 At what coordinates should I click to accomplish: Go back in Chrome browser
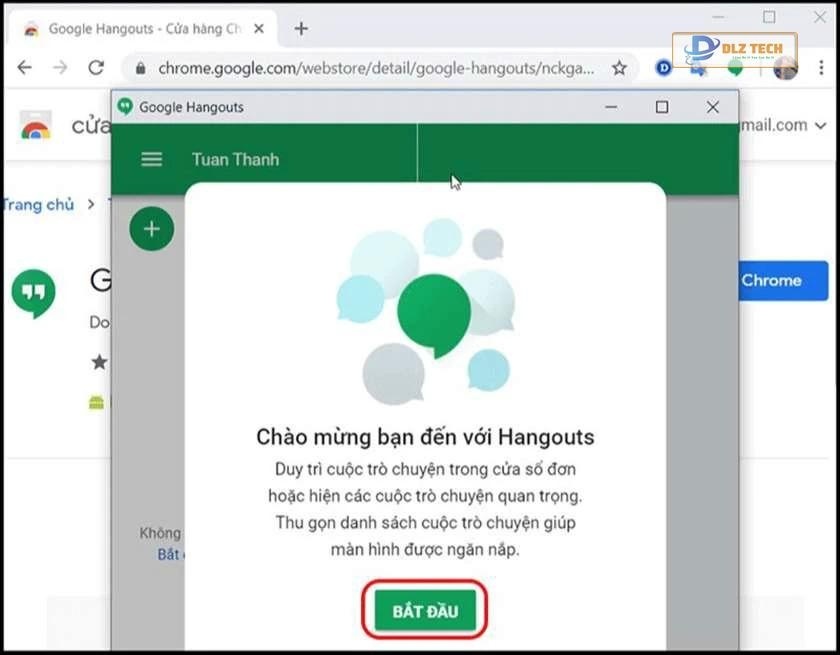[x=25, y=67]
